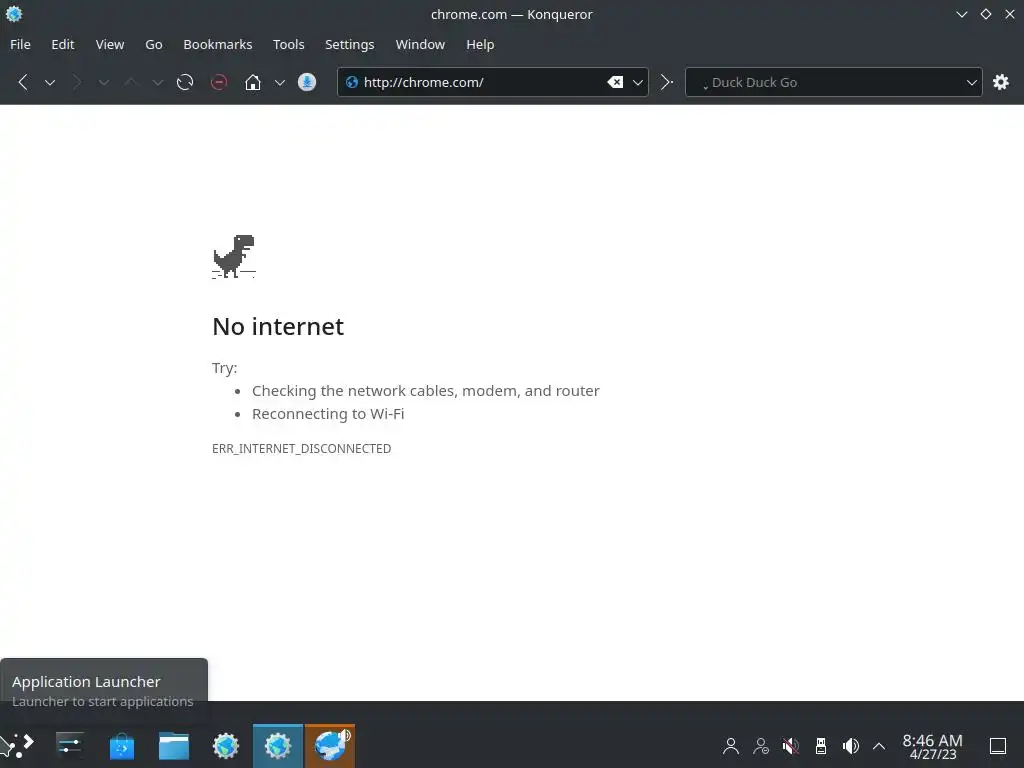Click the No internet heading
Screen dimensions: 1024x768
pyautogui.click(x=278, y=327)
